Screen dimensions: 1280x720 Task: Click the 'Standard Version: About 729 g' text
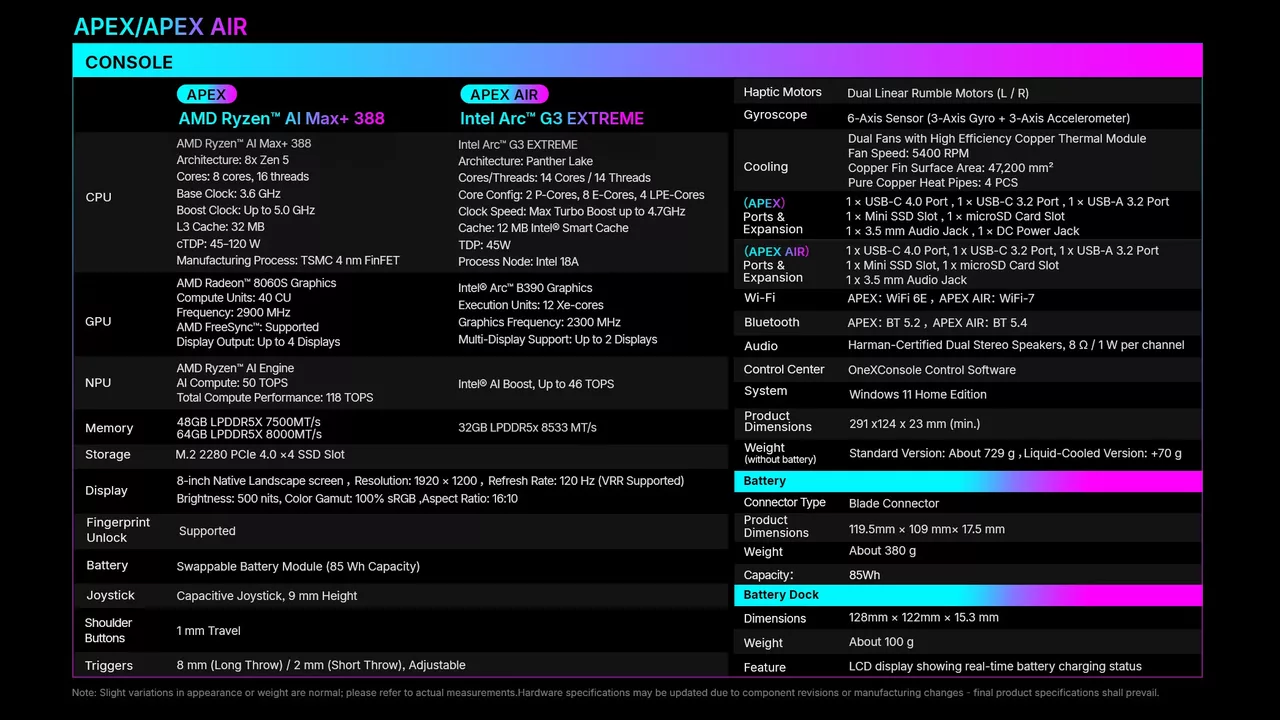pyautogui.click(x=933, y=453)
